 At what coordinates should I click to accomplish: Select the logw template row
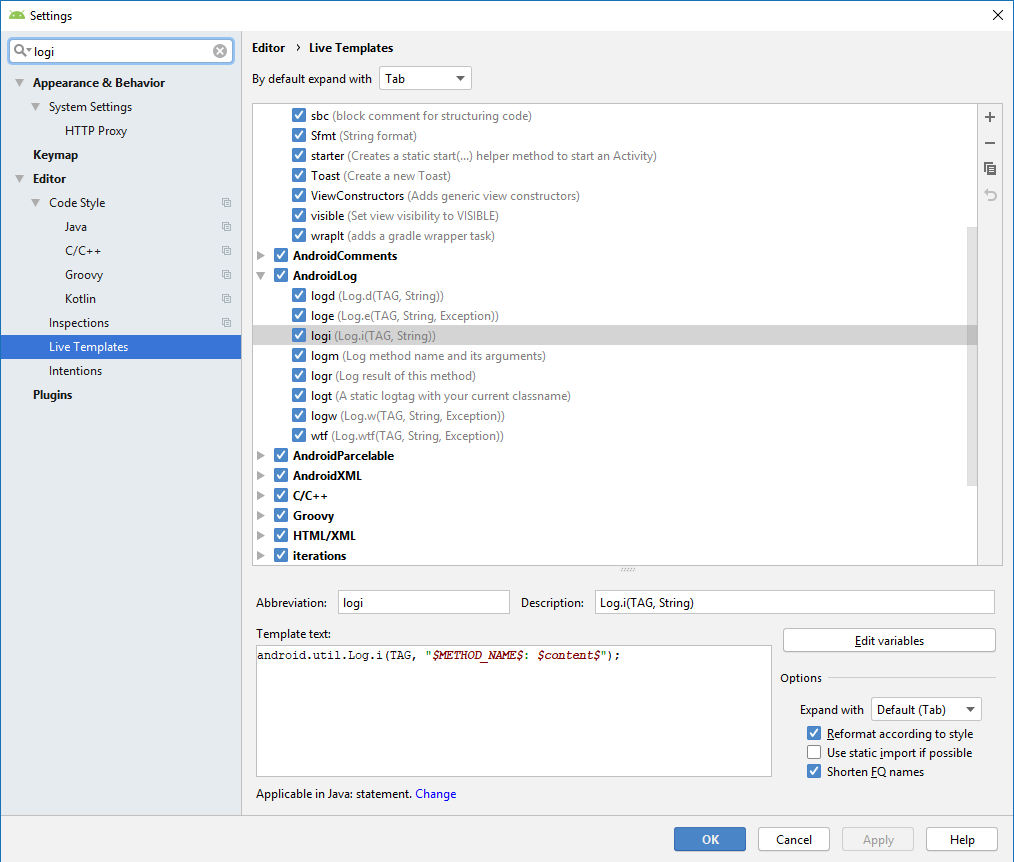(x=614, y=416)
